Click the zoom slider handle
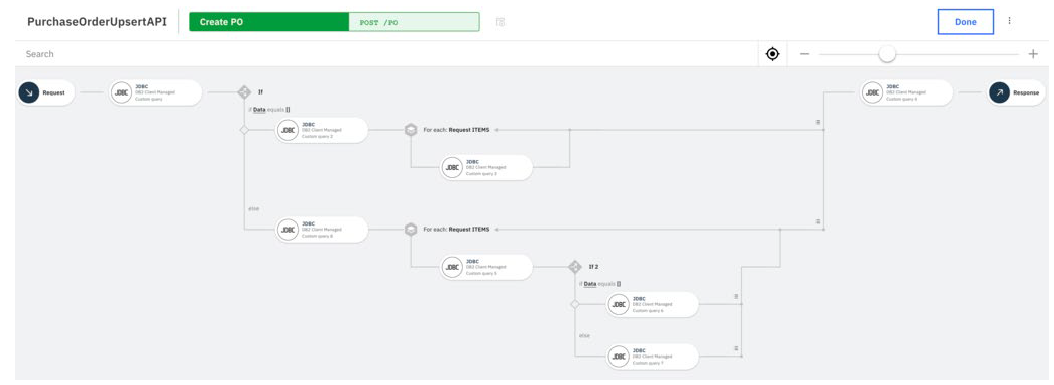The image size is (1054, 385). coord(887,54)
